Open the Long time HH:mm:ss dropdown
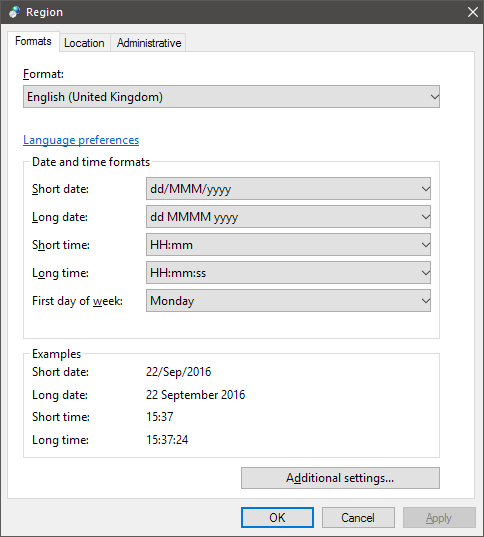The image size is (484, 537). coord(288,273)
